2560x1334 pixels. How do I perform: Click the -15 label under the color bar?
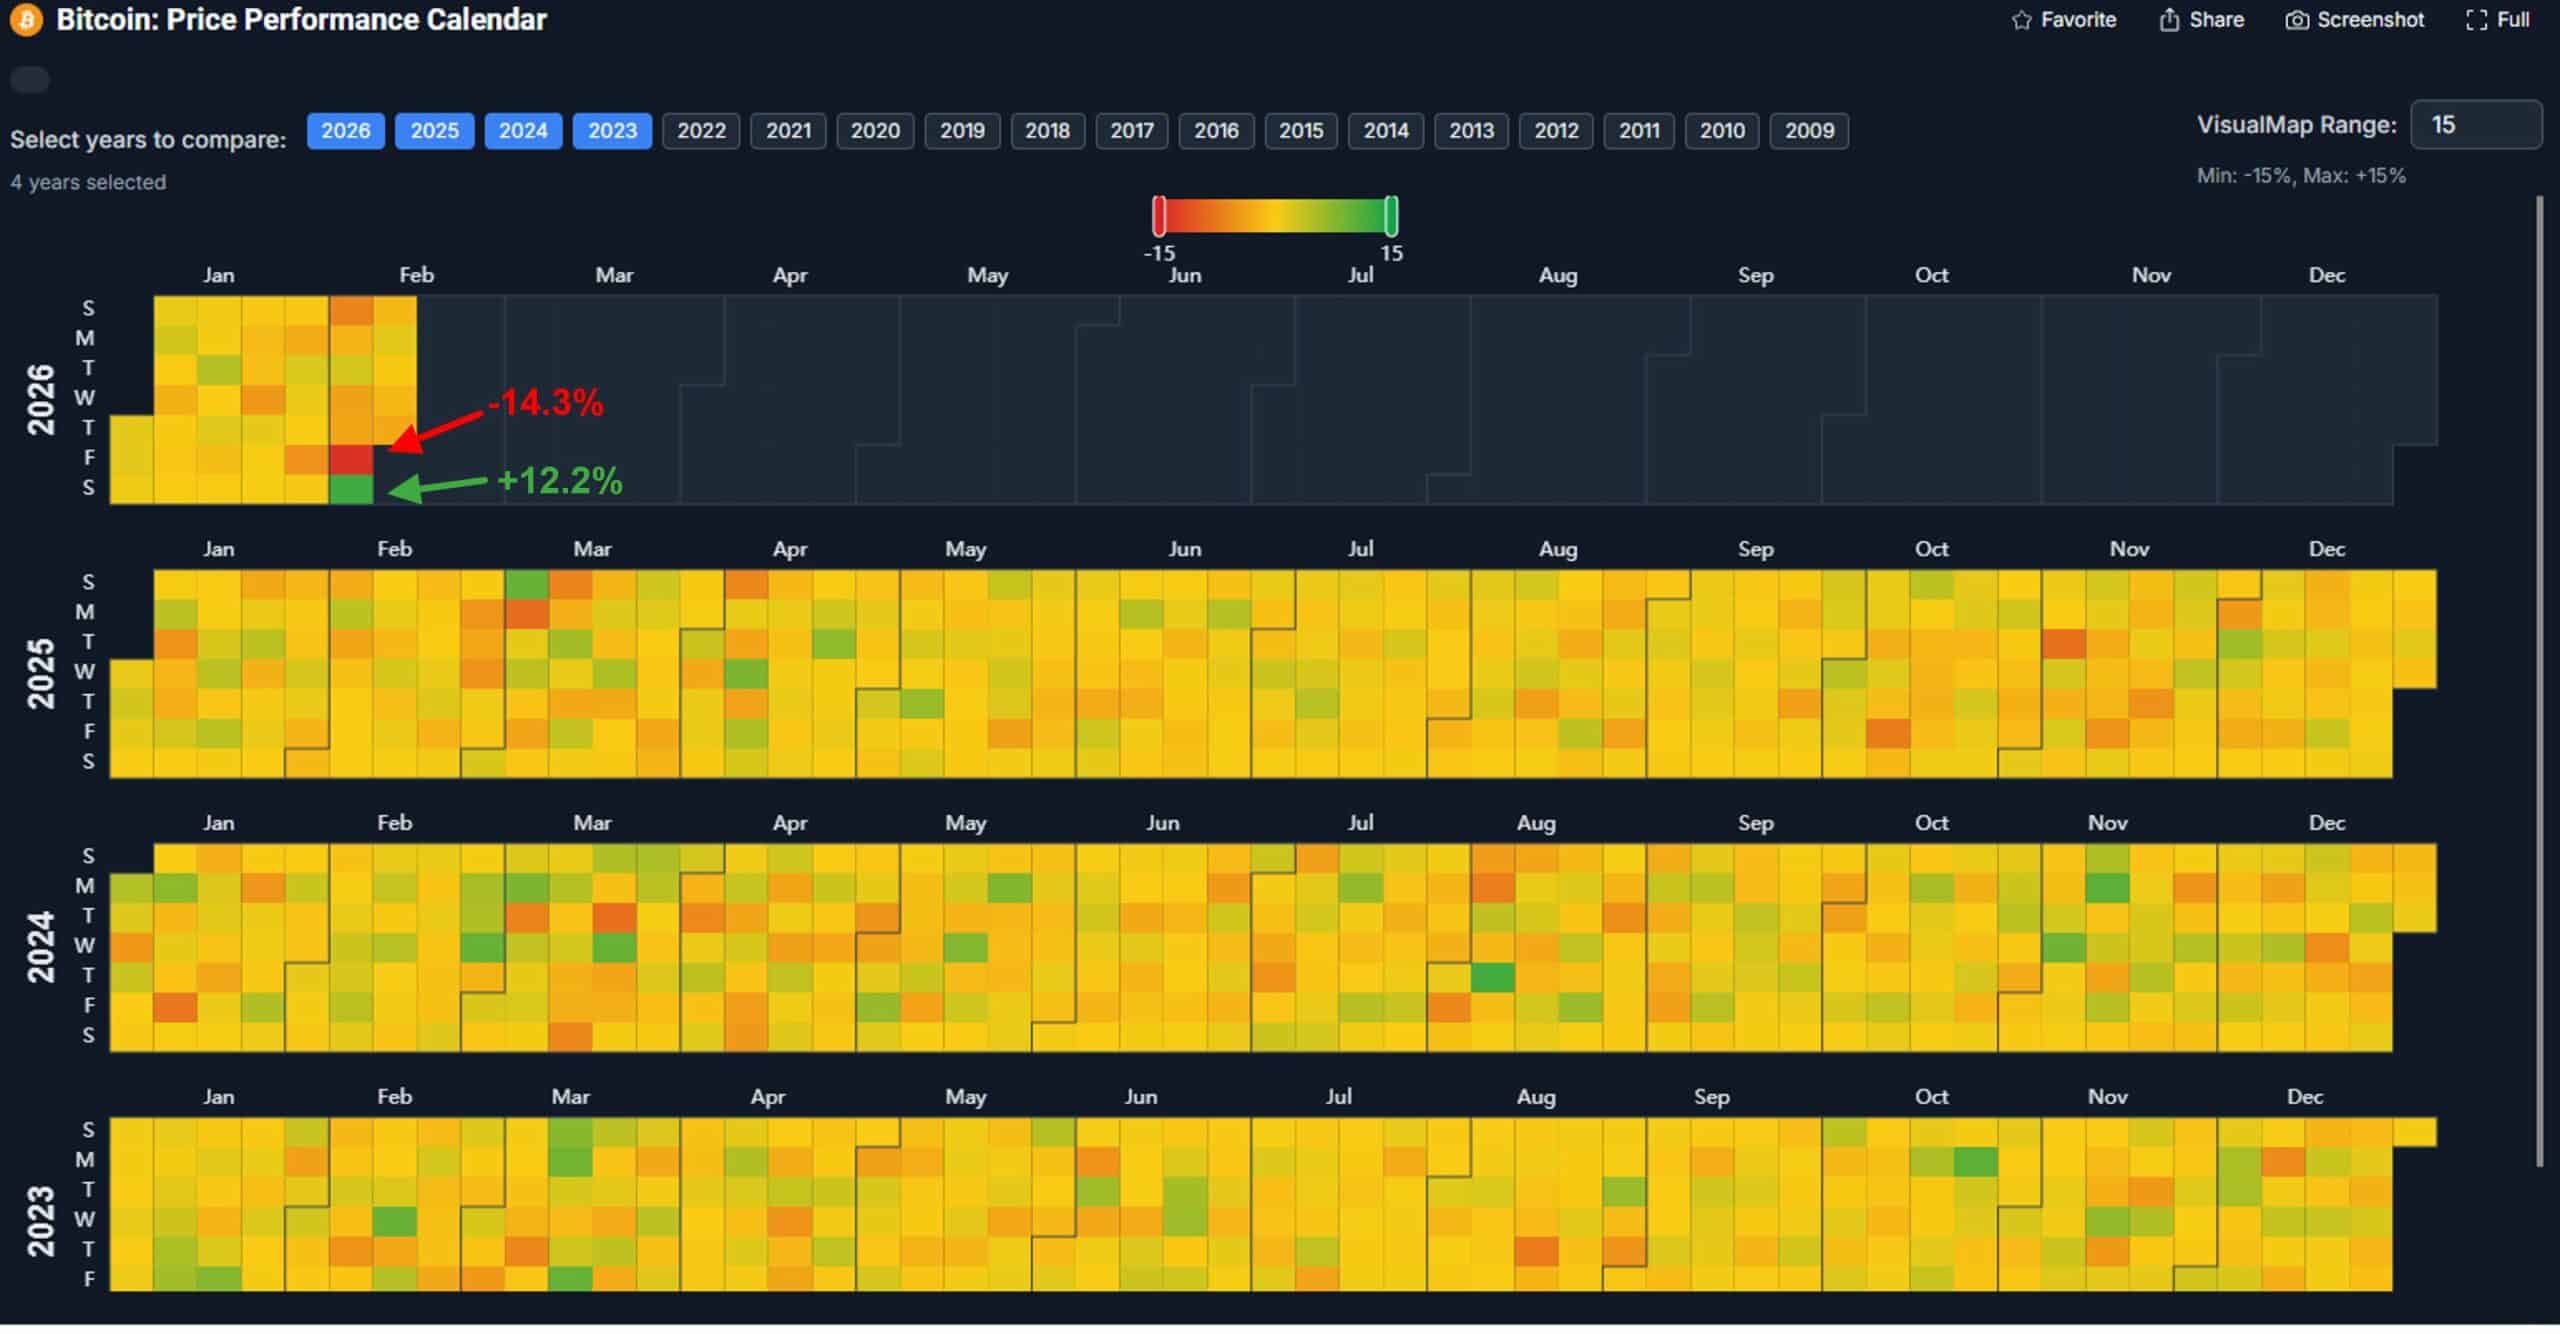pos(1159,254)
